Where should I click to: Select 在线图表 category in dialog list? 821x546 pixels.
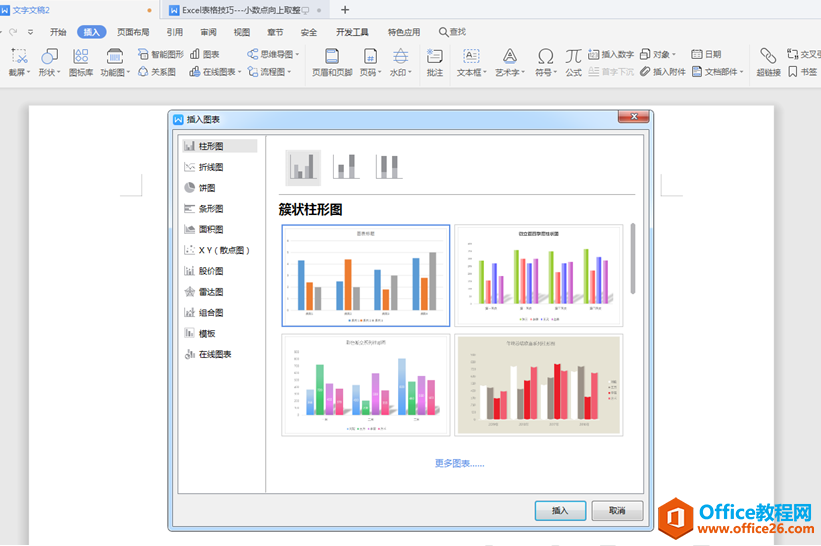pos(219,354)
